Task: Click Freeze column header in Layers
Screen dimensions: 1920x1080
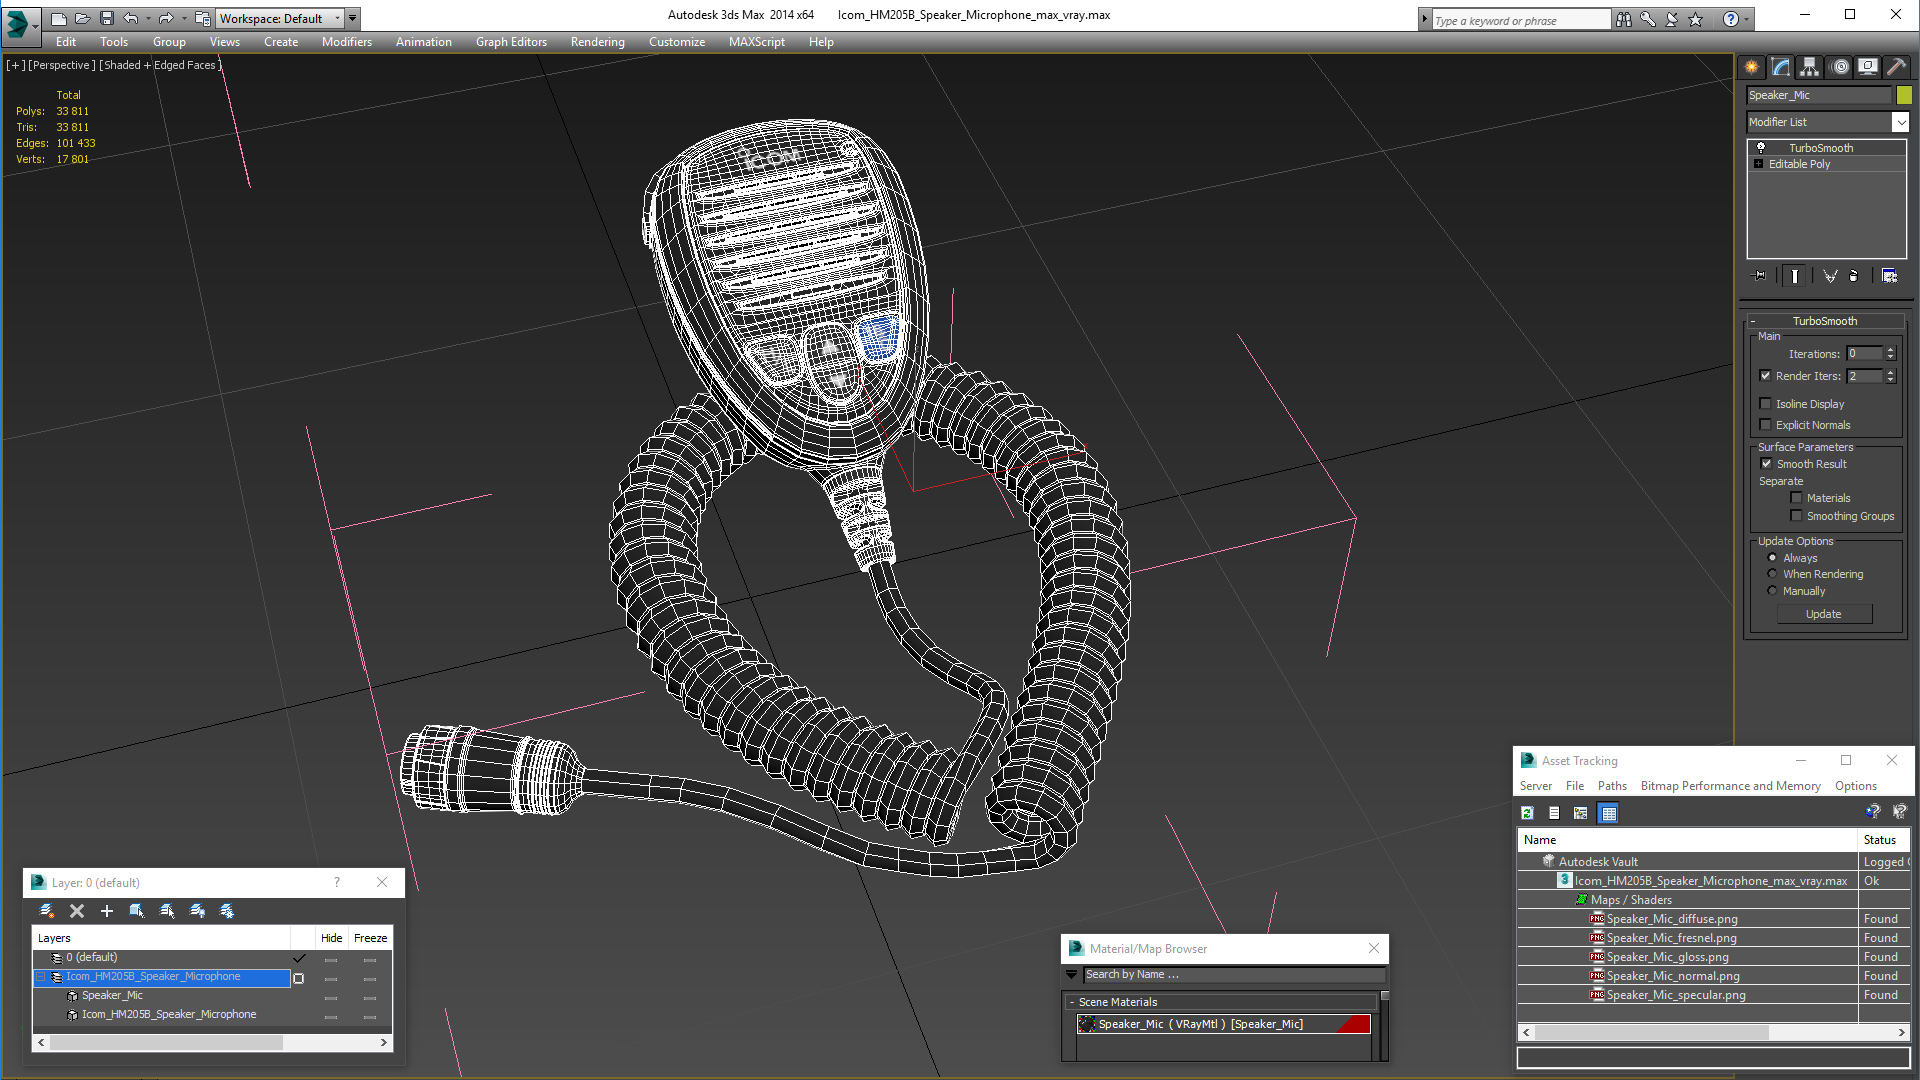Action: (x=370, y=938)
